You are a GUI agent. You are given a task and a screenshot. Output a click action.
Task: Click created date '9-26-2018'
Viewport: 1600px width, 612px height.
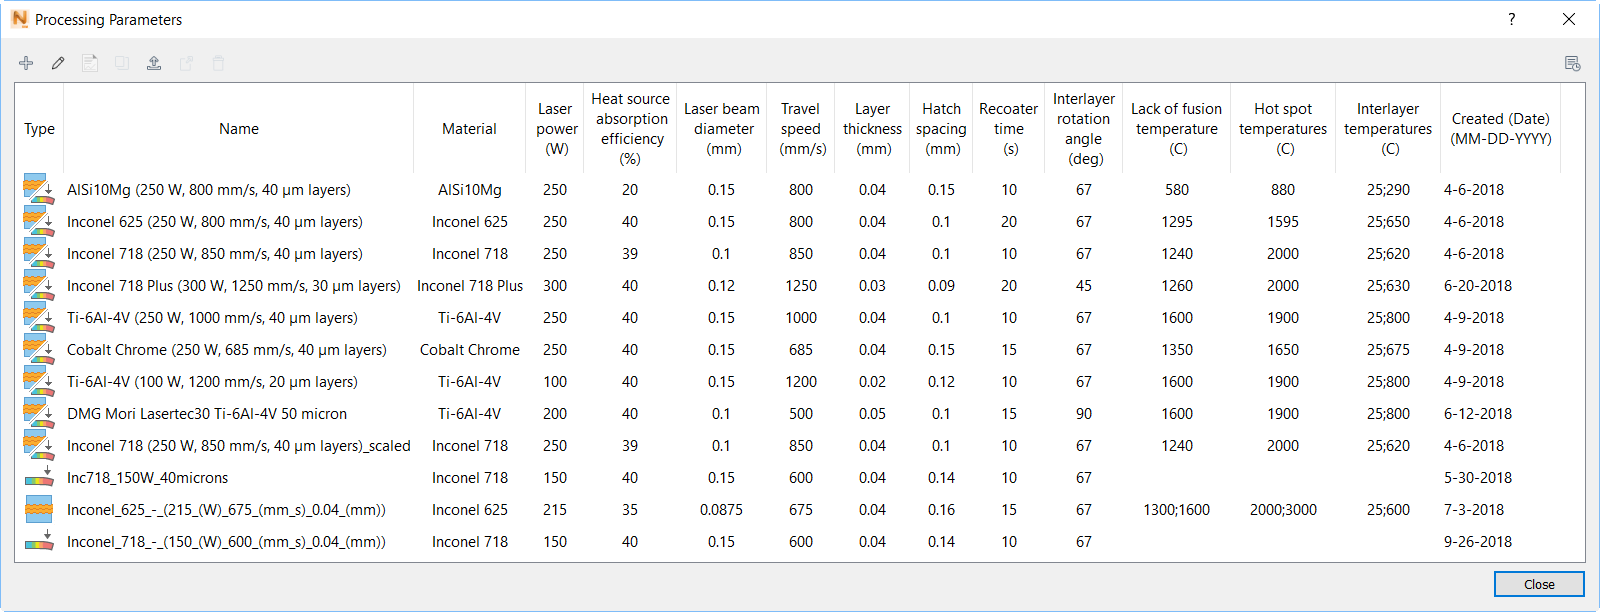coord(1478,541)
